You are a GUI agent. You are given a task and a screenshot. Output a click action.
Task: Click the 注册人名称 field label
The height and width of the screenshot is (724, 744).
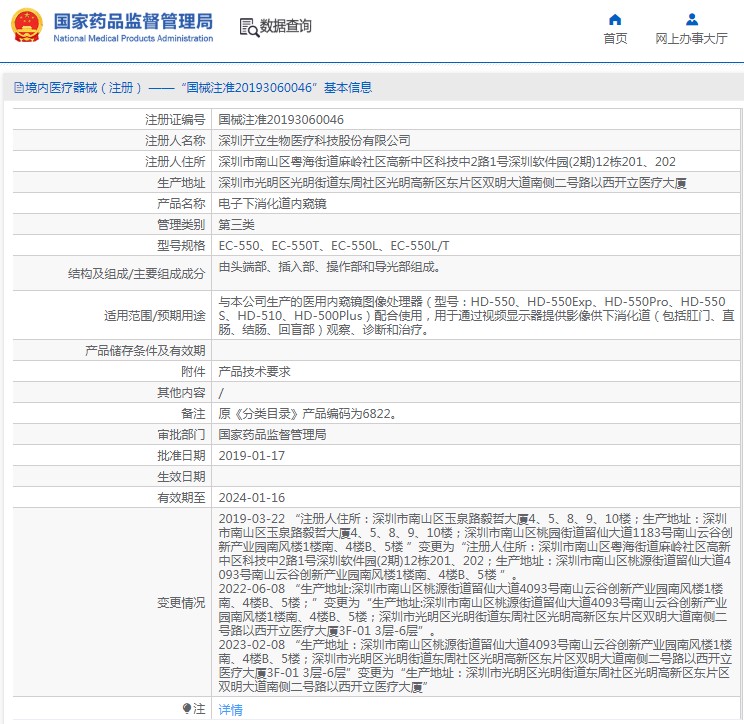click(175, 140)
